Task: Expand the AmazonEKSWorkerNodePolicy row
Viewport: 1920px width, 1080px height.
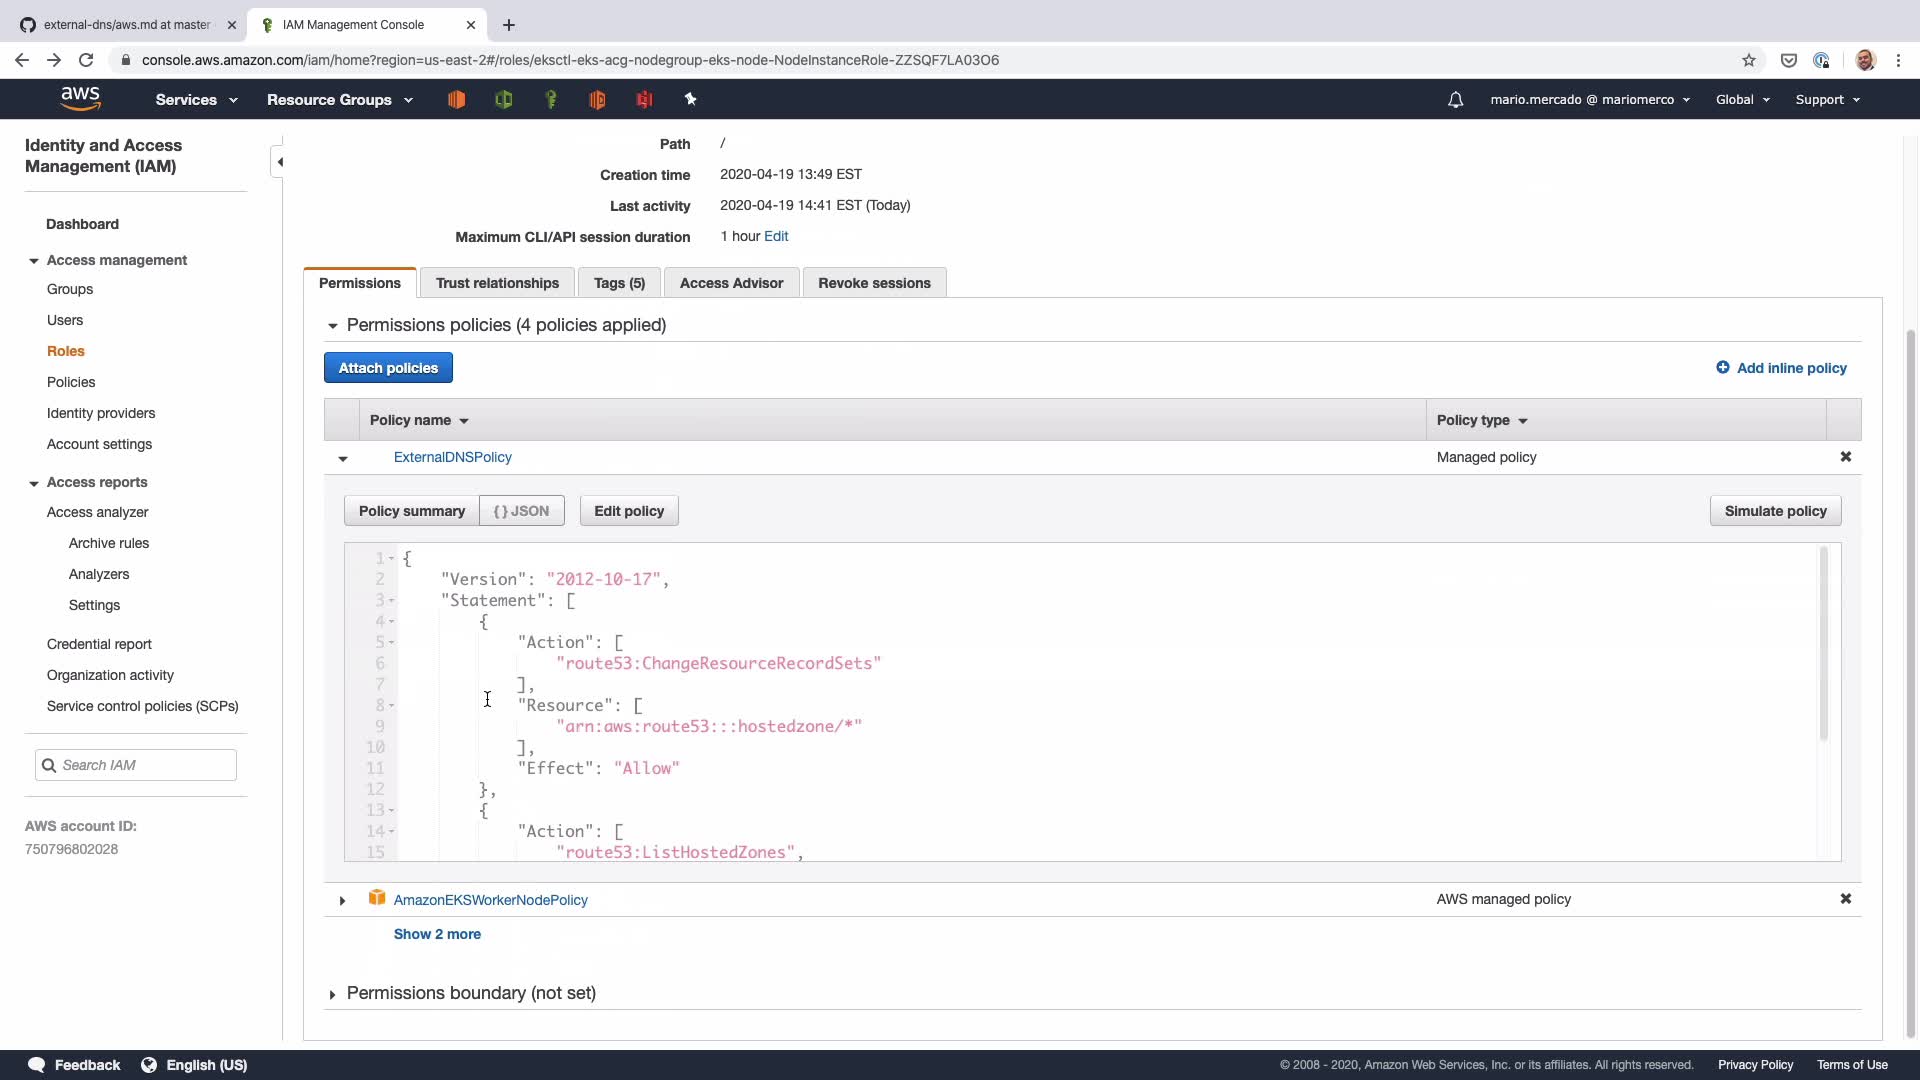Action: tap(342, 900)
